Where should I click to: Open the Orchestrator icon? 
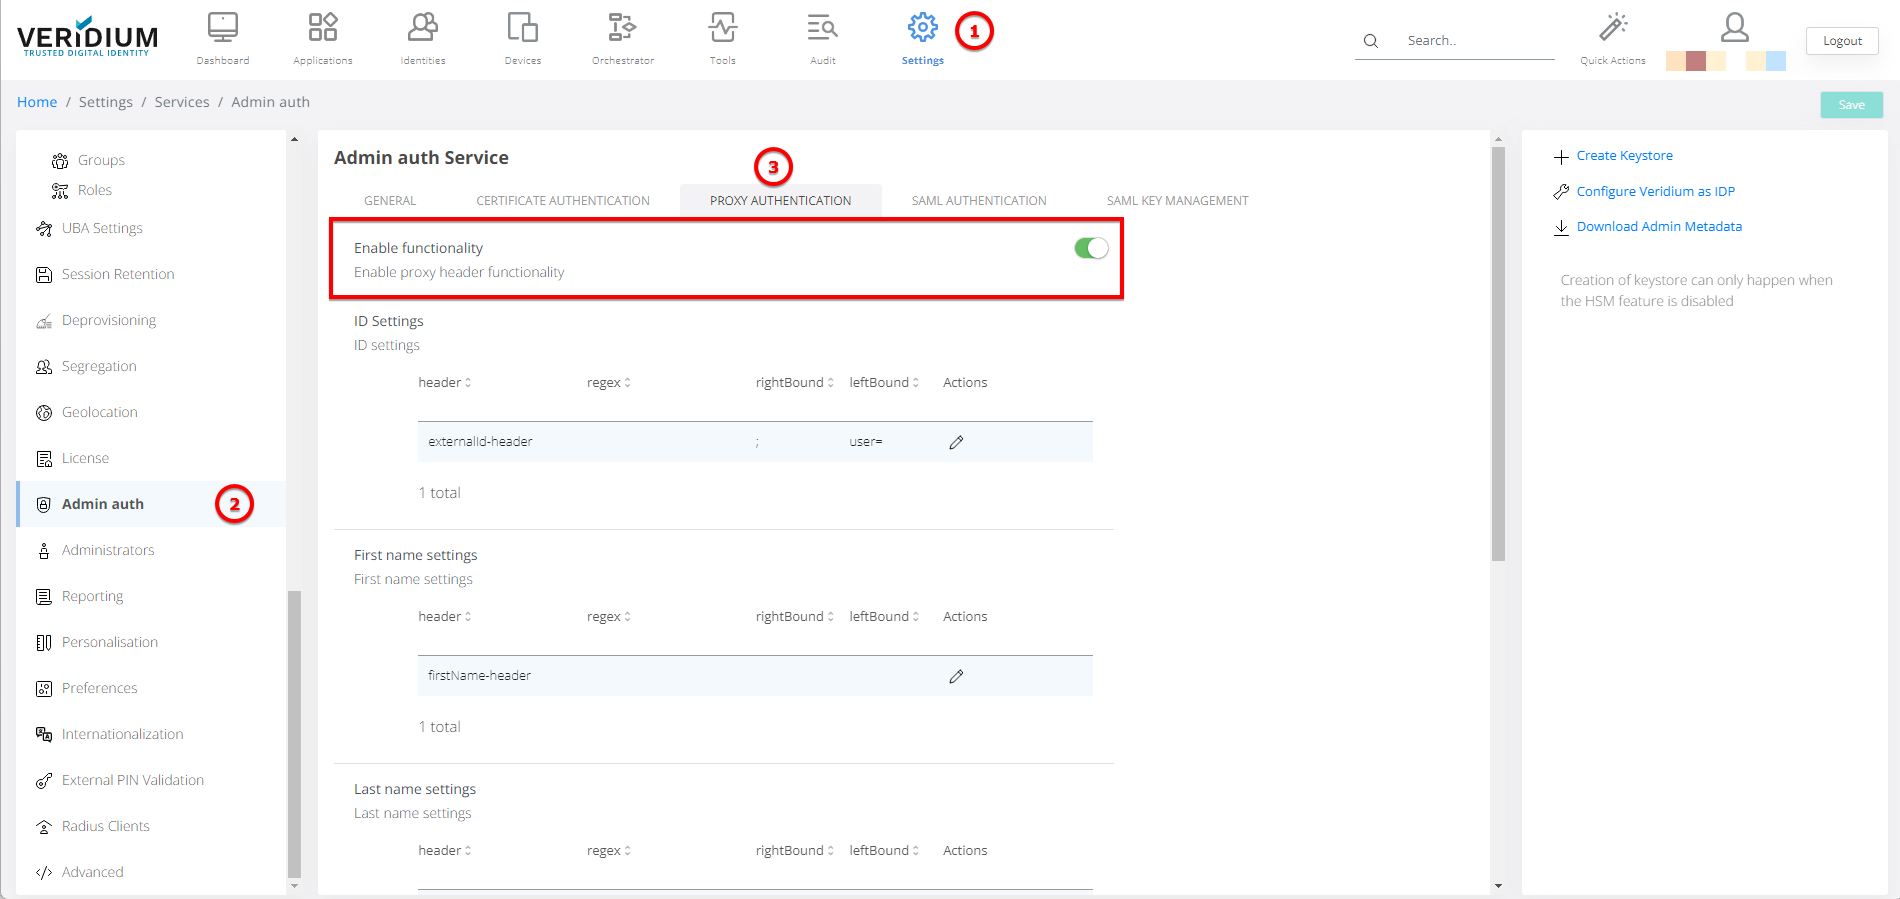click(x=622, y=28)
